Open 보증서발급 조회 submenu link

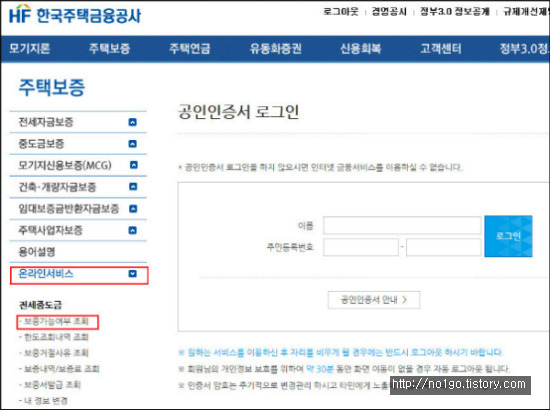(52, 385)
